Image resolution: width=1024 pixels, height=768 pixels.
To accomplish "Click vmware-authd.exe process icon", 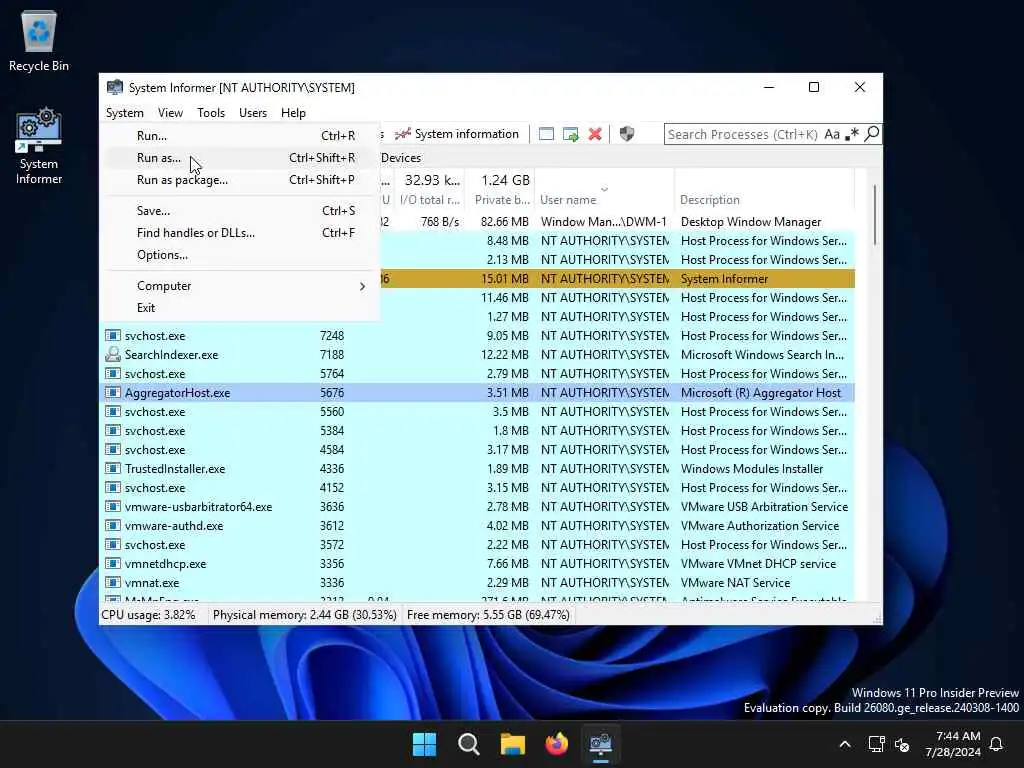I will click(113, 526).
